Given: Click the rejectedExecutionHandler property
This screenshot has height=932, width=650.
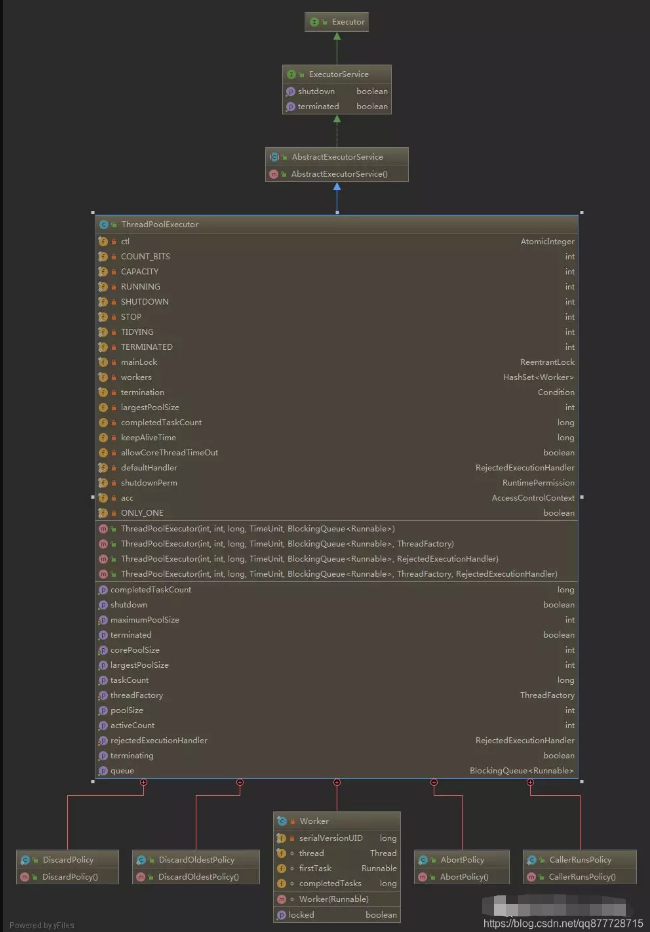Looking at the screenshot, I should 159,741.
